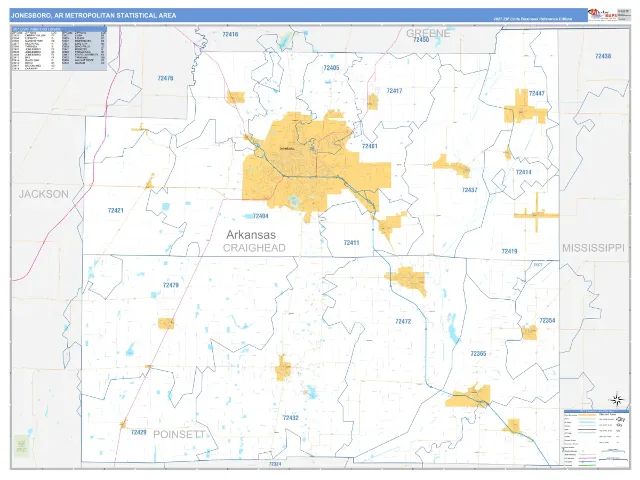Screen dimensions: 640x480
Task: Select ZIP code label 72447
Action: point(536,93)
